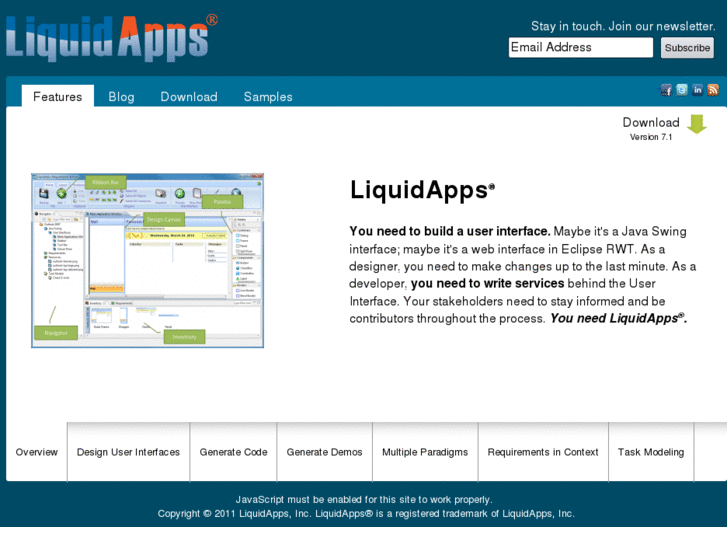
Task: Click the copyright 2011 LiquidApps footer text
Action: [x=366, y=513]
